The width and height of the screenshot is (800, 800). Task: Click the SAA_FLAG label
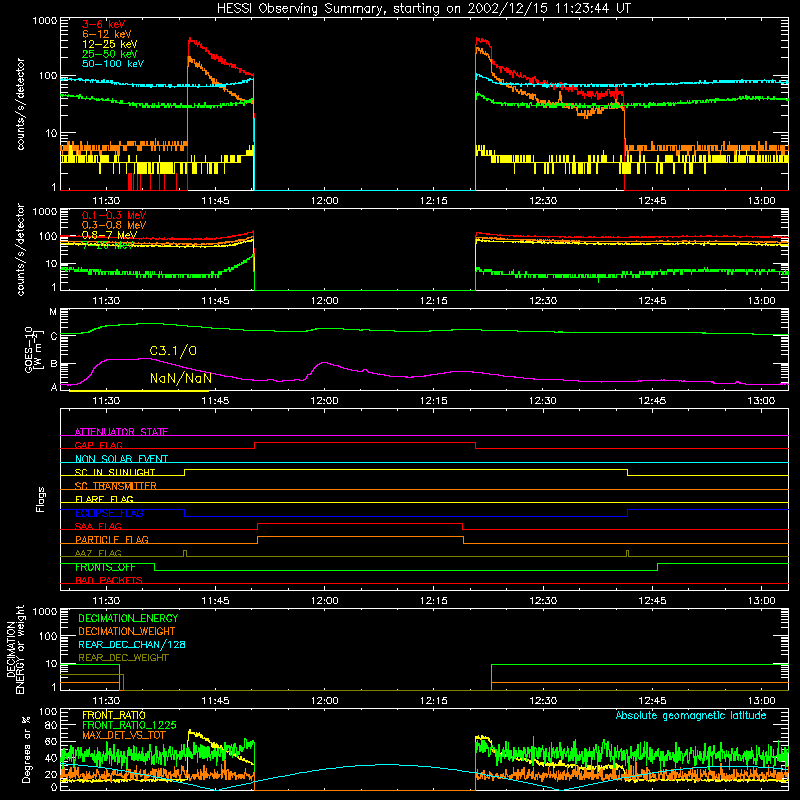[98, 526]
